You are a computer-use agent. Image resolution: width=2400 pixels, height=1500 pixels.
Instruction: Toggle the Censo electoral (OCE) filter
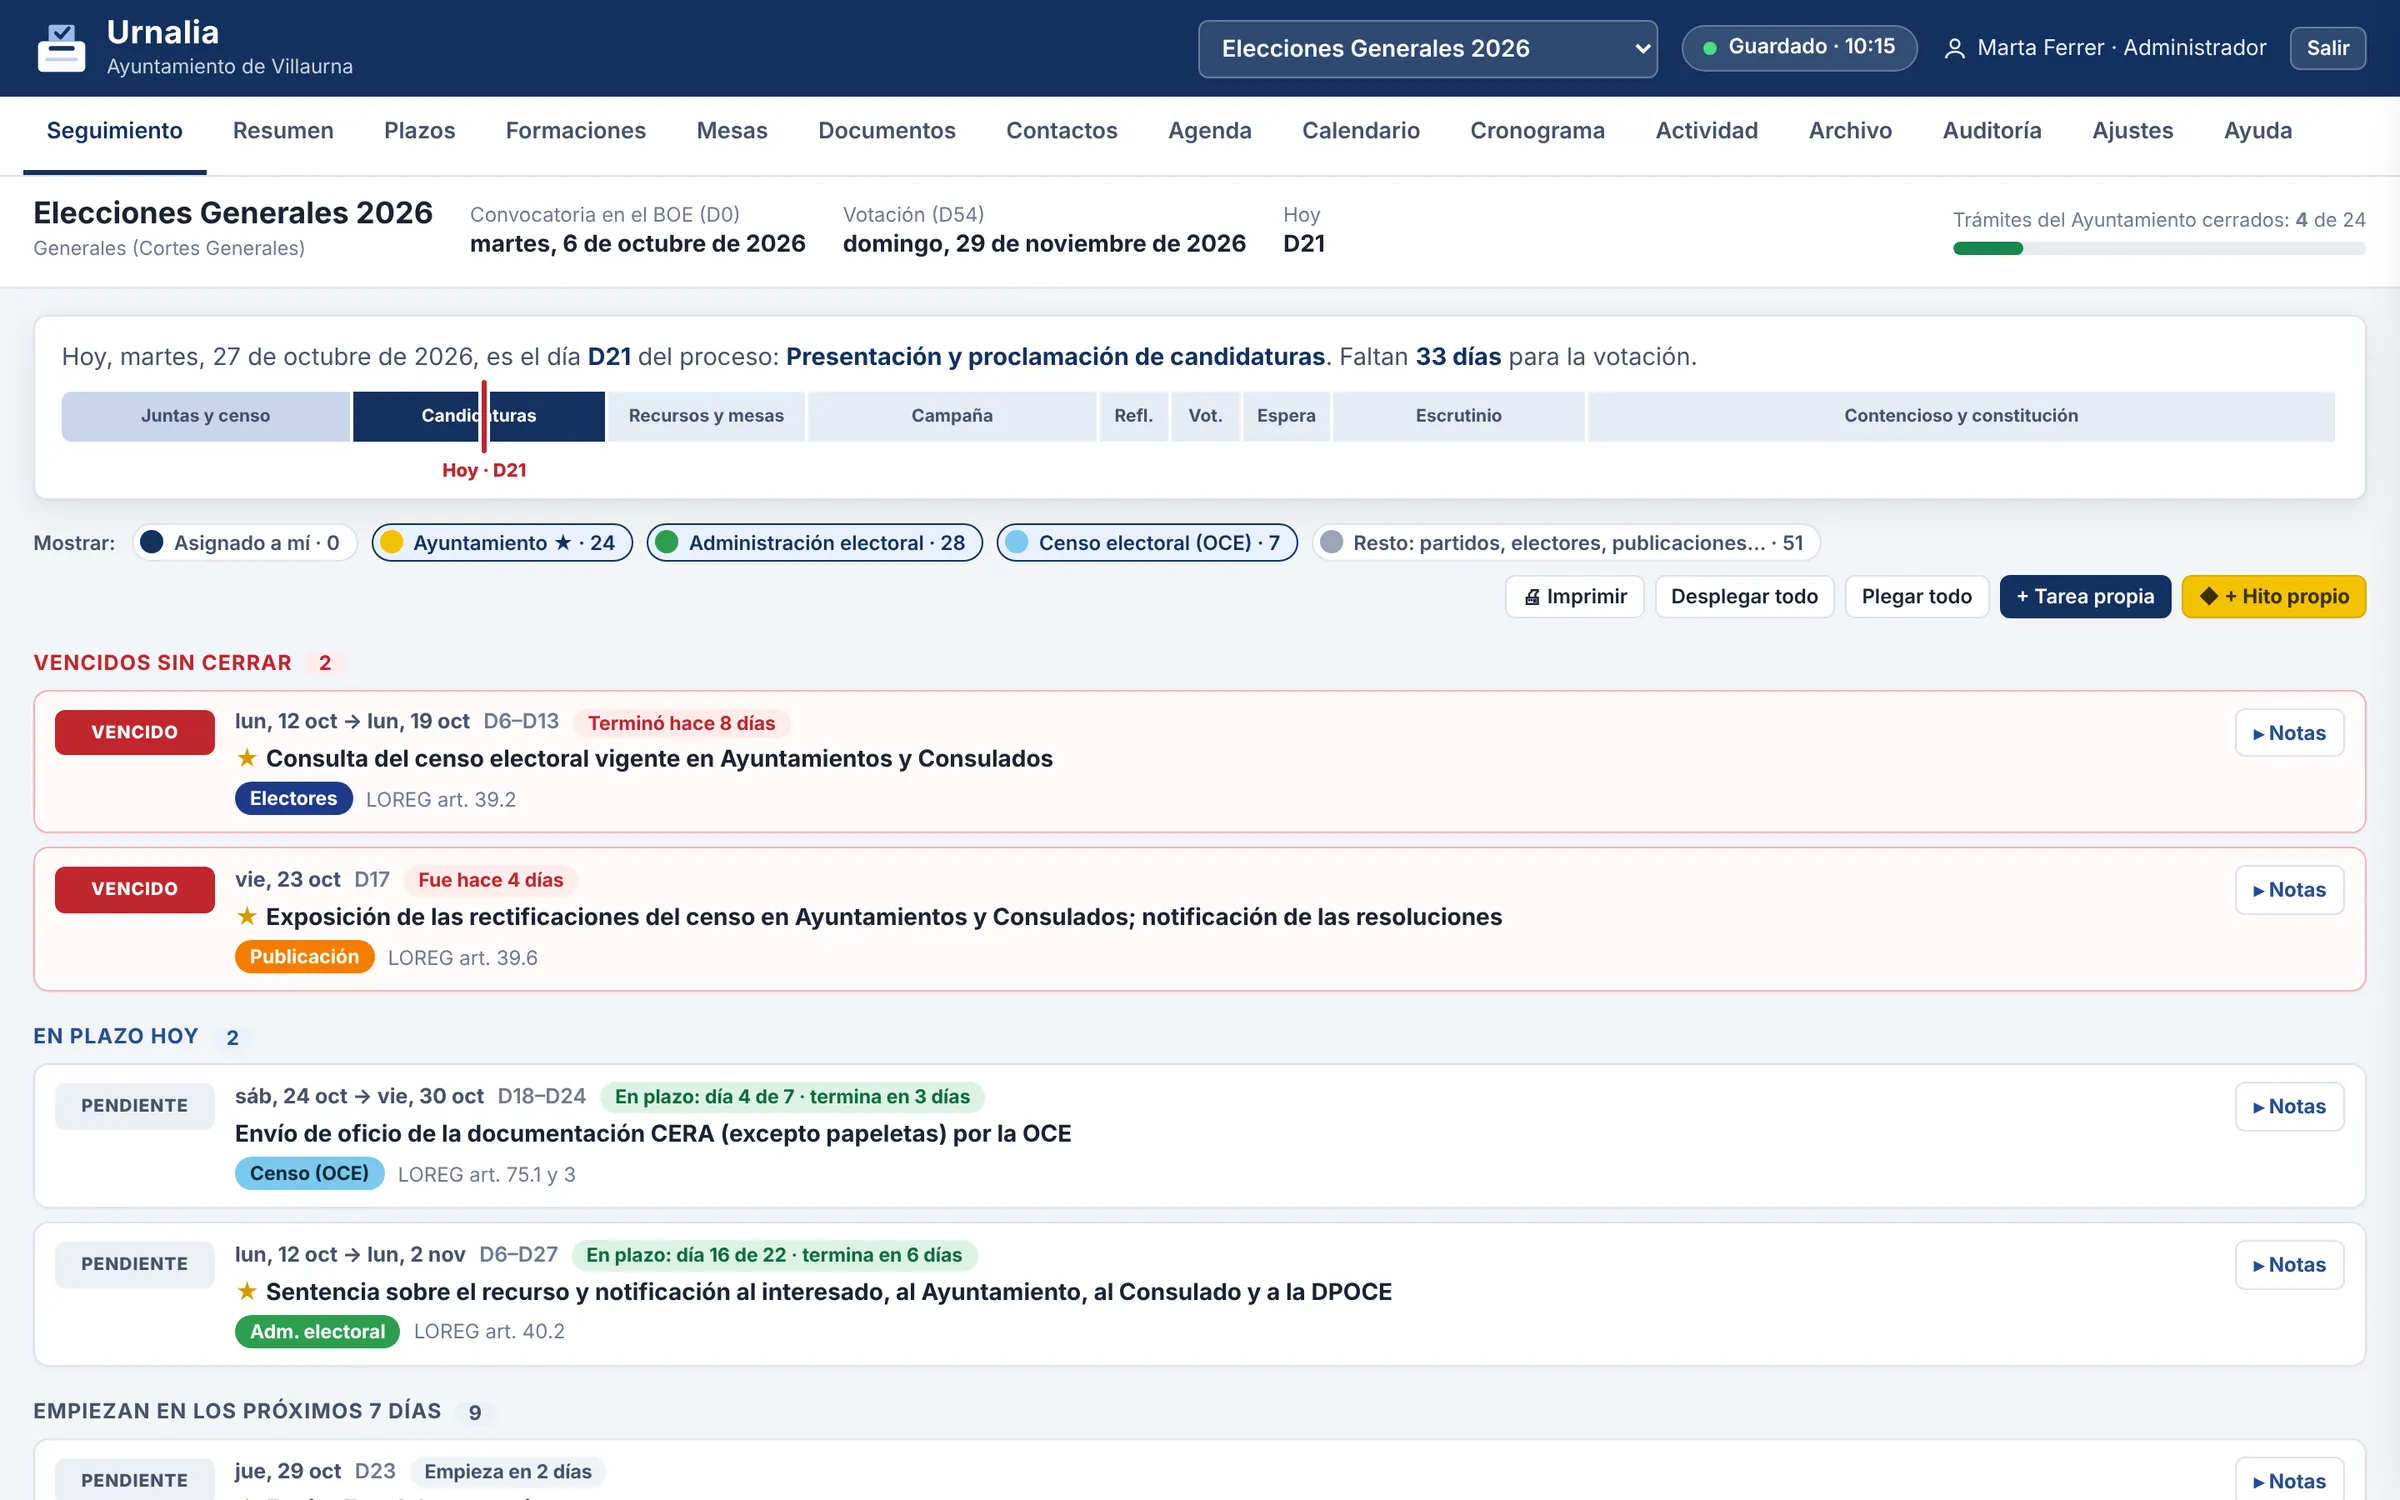pos(1147,543)
